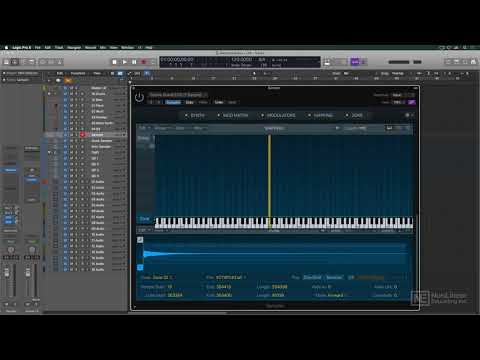Adjust the left channel strip volume fader
Image resolution: width=480 pixels, height=360 pixels.
7,273
